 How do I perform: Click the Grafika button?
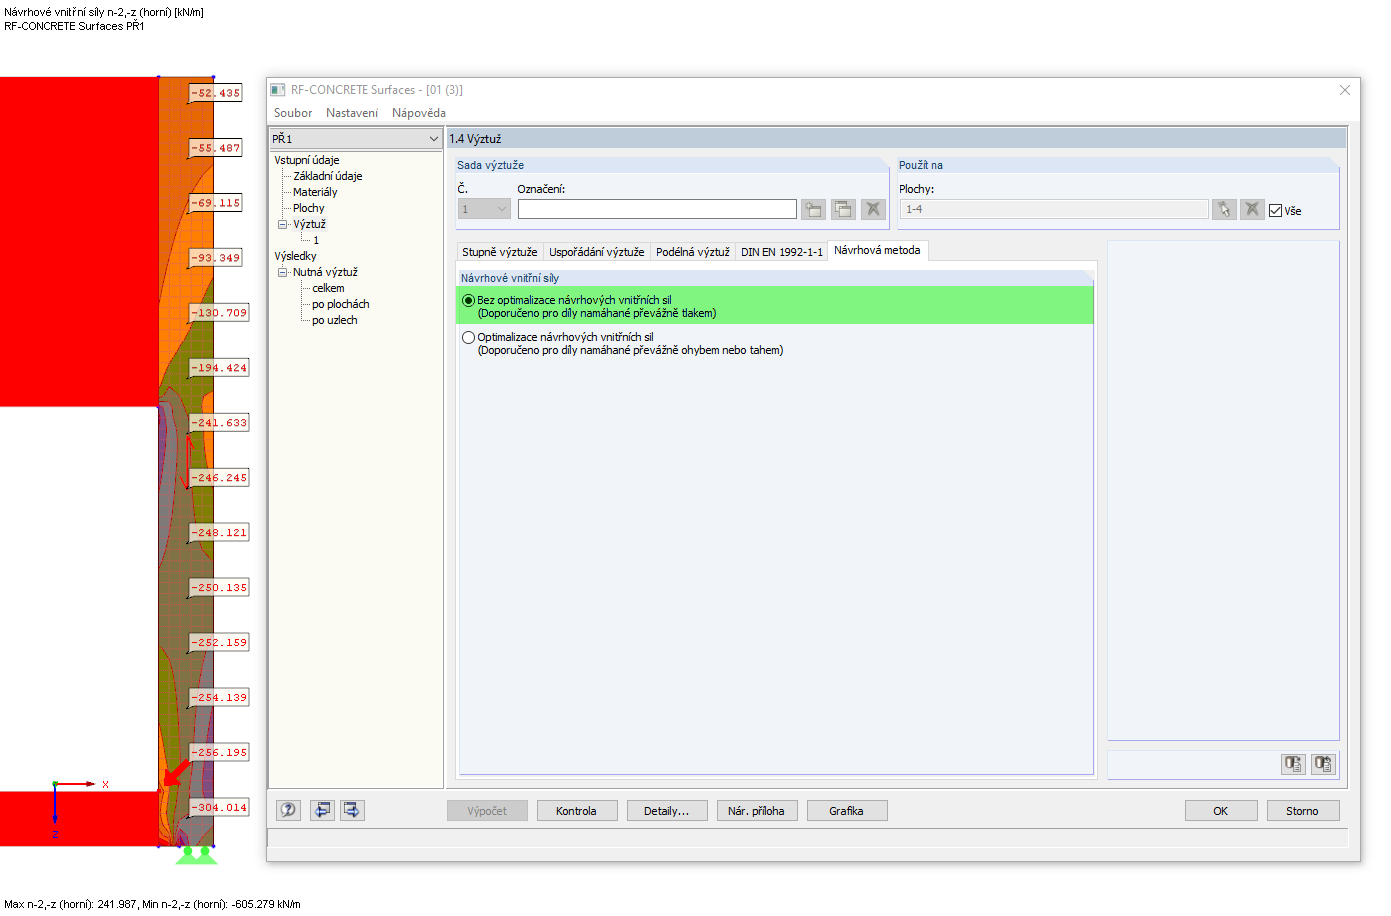click(847, 811)
